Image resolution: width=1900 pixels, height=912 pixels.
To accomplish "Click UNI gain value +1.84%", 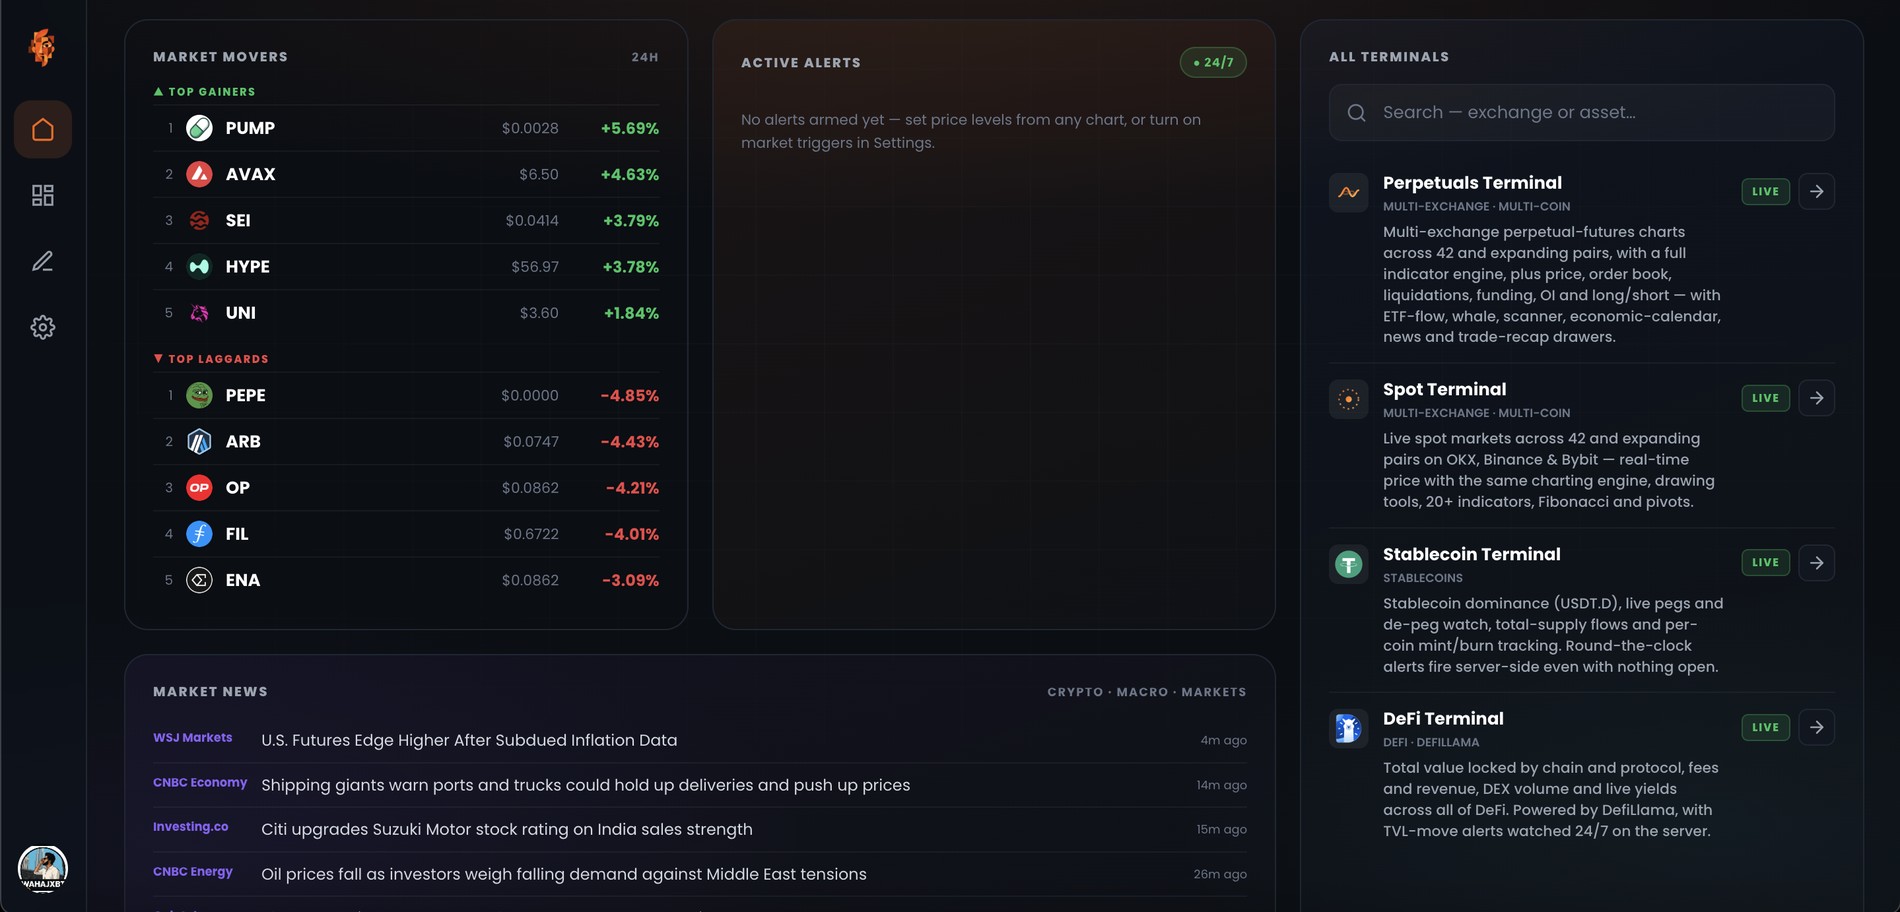I will [631, 313].
